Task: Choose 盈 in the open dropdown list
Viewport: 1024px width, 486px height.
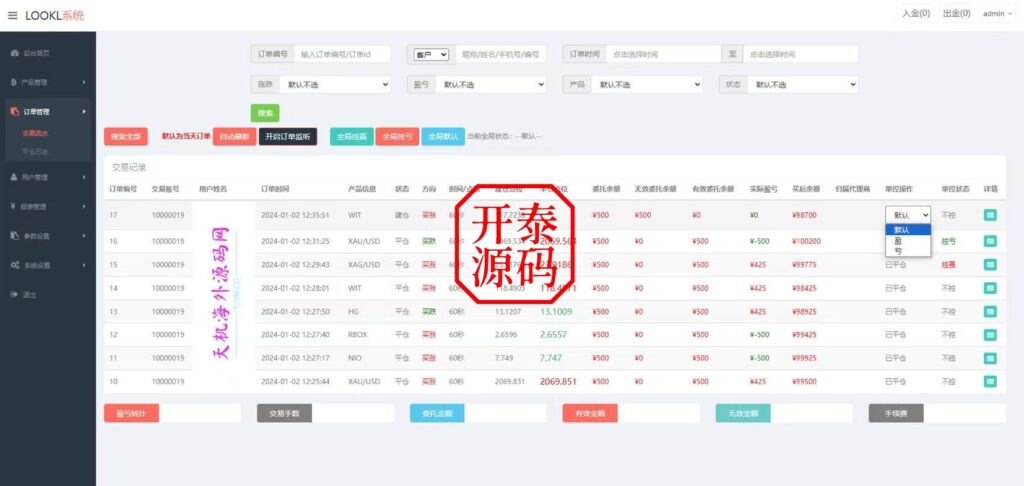Action: point(908,240)
